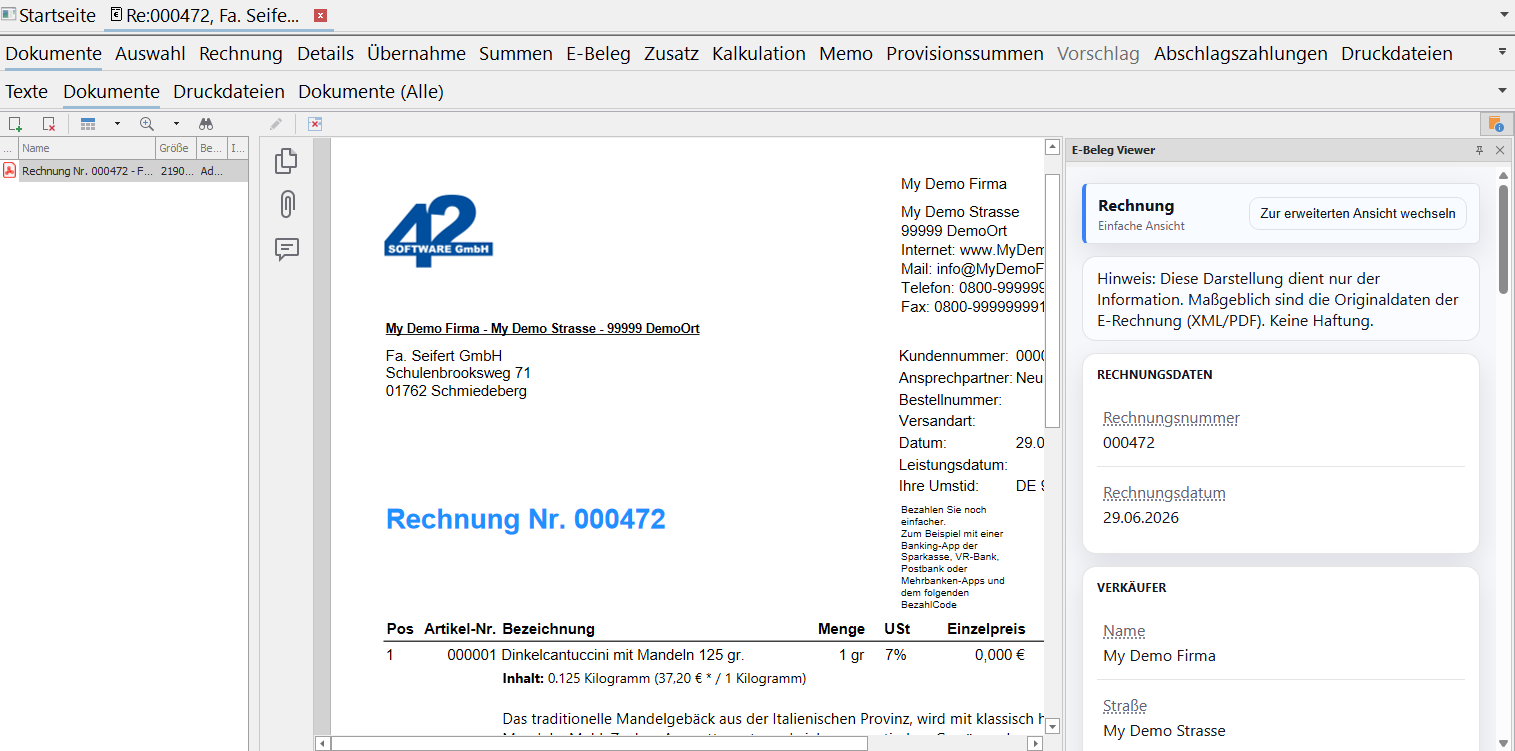Screen dimensions: 1515x751
Task: Click the Rechnungsdatum value 29.06.2026
Action: tap(1141, 517)
